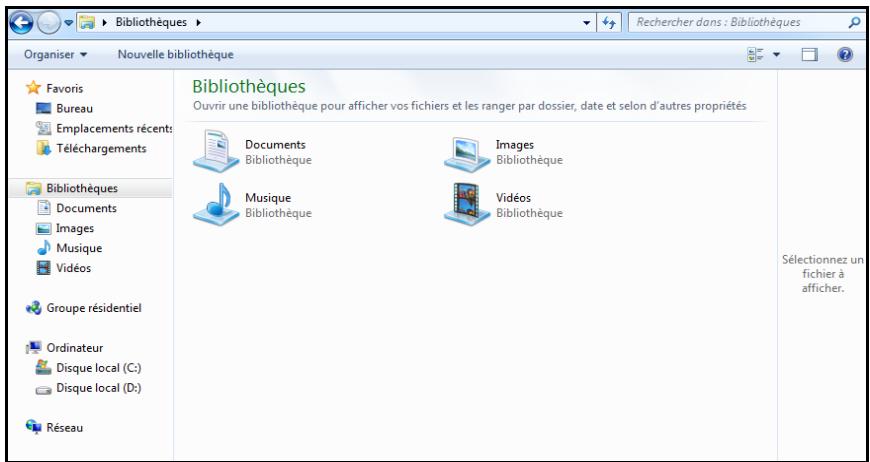Viewport: 870px width, 462px height.
Task: Click the Libraries folder icon in the address bar
Action: [x=86, y=23]
